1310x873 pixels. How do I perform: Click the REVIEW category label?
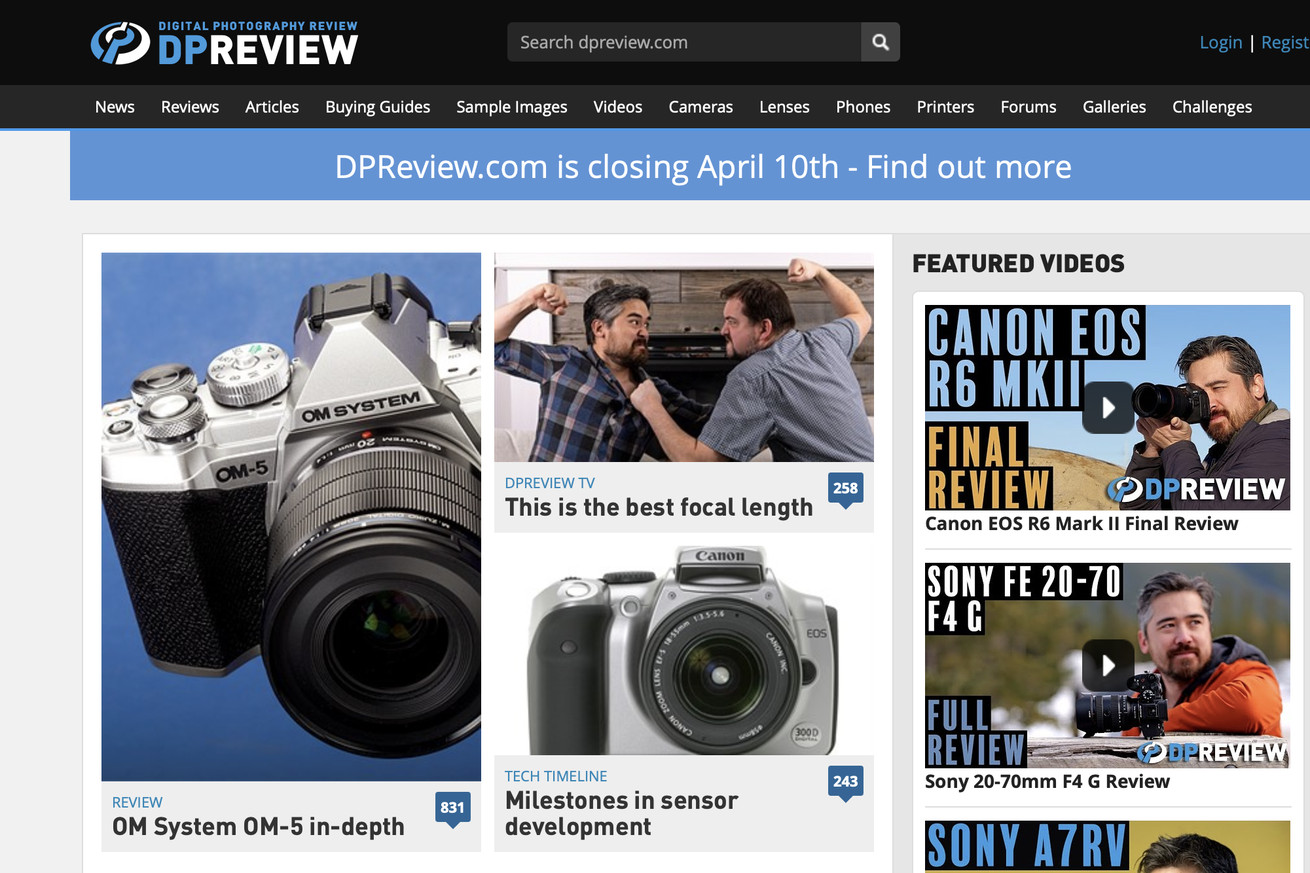pyautogui.click(x=137, y=802)
